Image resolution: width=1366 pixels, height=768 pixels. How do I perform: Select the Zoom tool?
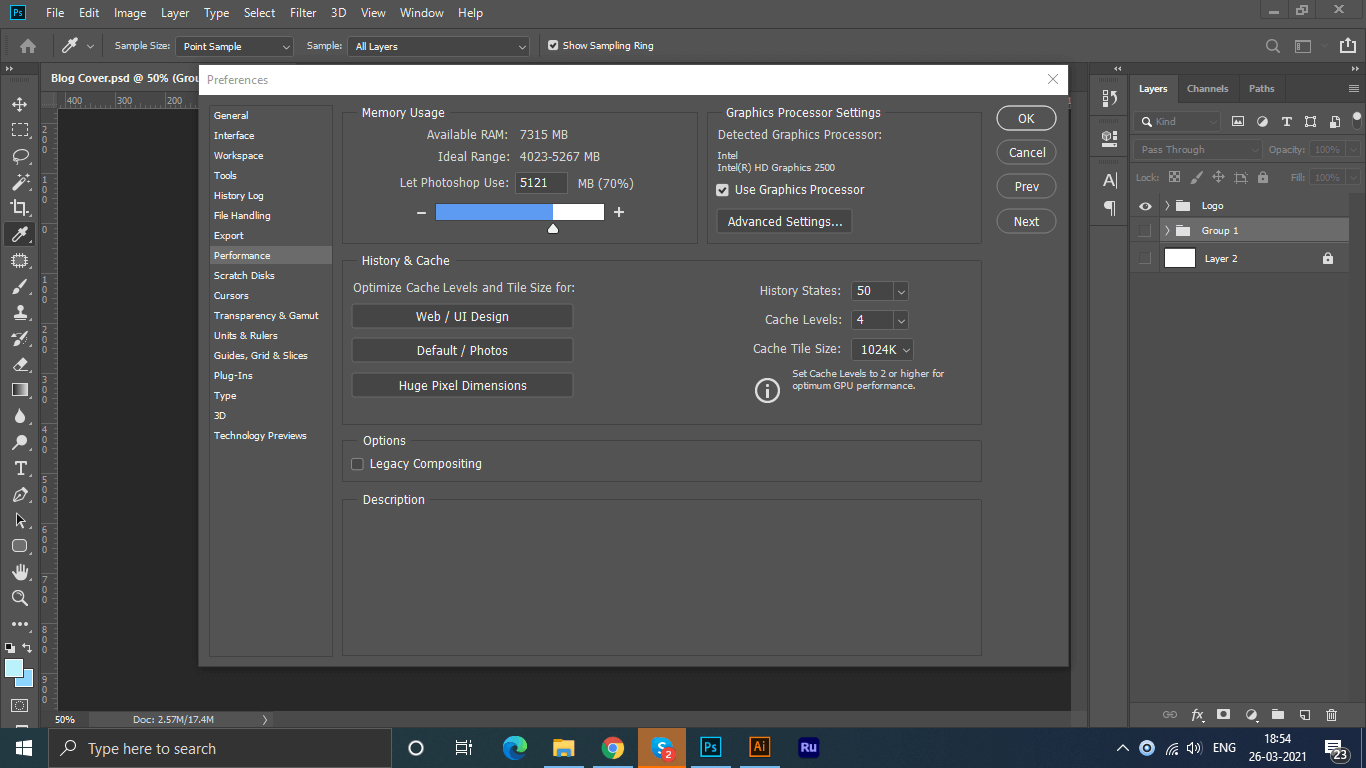coord(20,598)
